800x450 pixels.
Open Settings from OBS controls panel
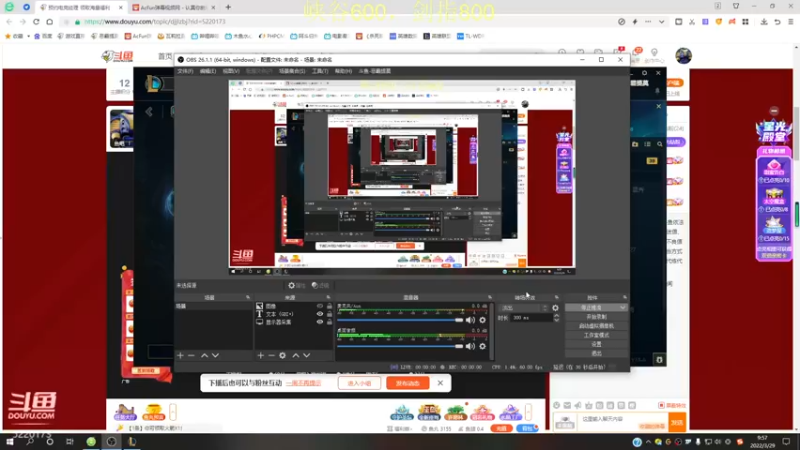(596, 344)
